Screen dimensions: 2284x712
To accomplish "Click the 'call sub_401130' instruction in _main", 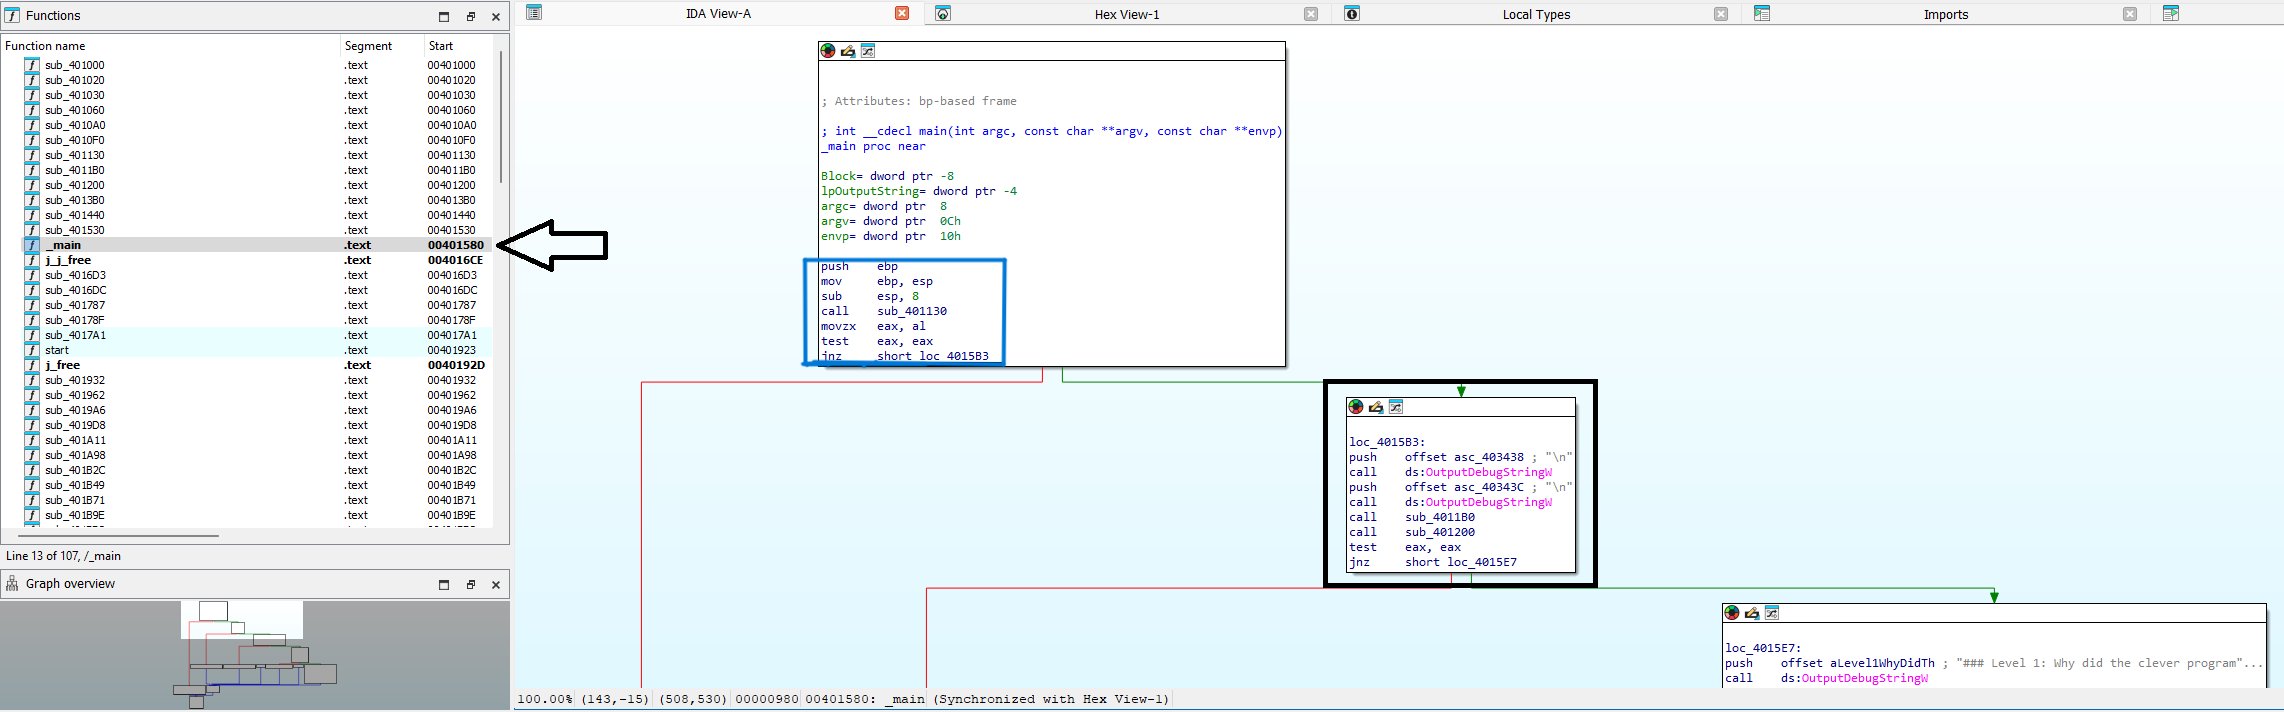I will 884,311.
